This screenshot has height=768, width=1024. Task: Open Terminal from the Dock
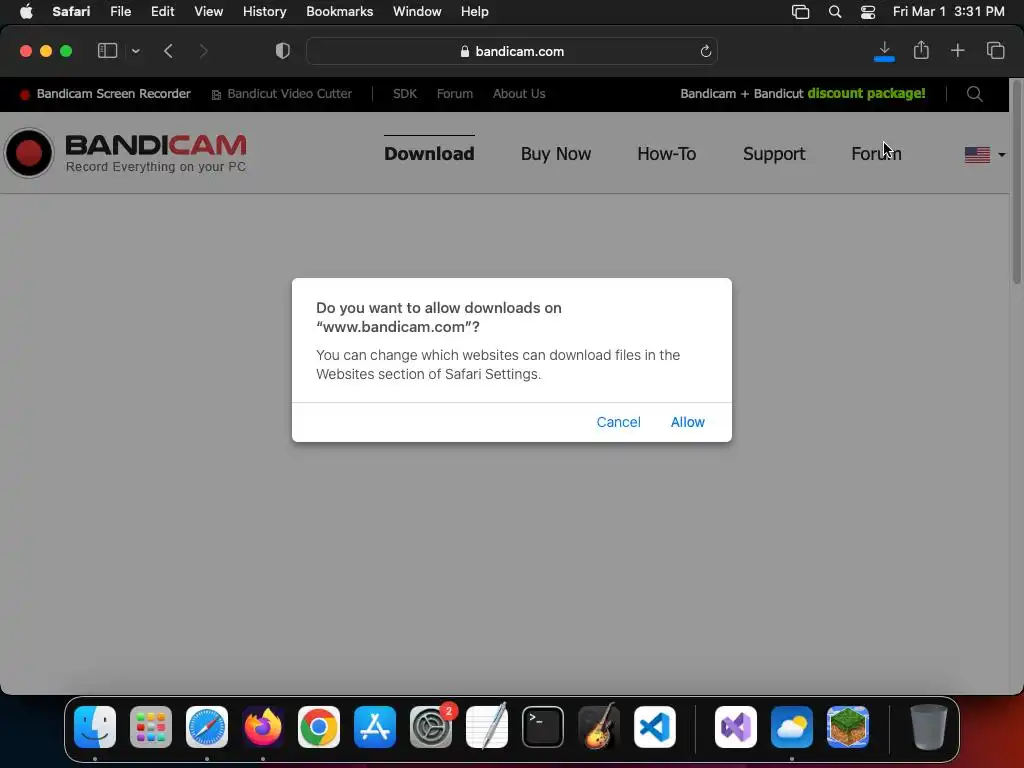click(x=543, y=726)
